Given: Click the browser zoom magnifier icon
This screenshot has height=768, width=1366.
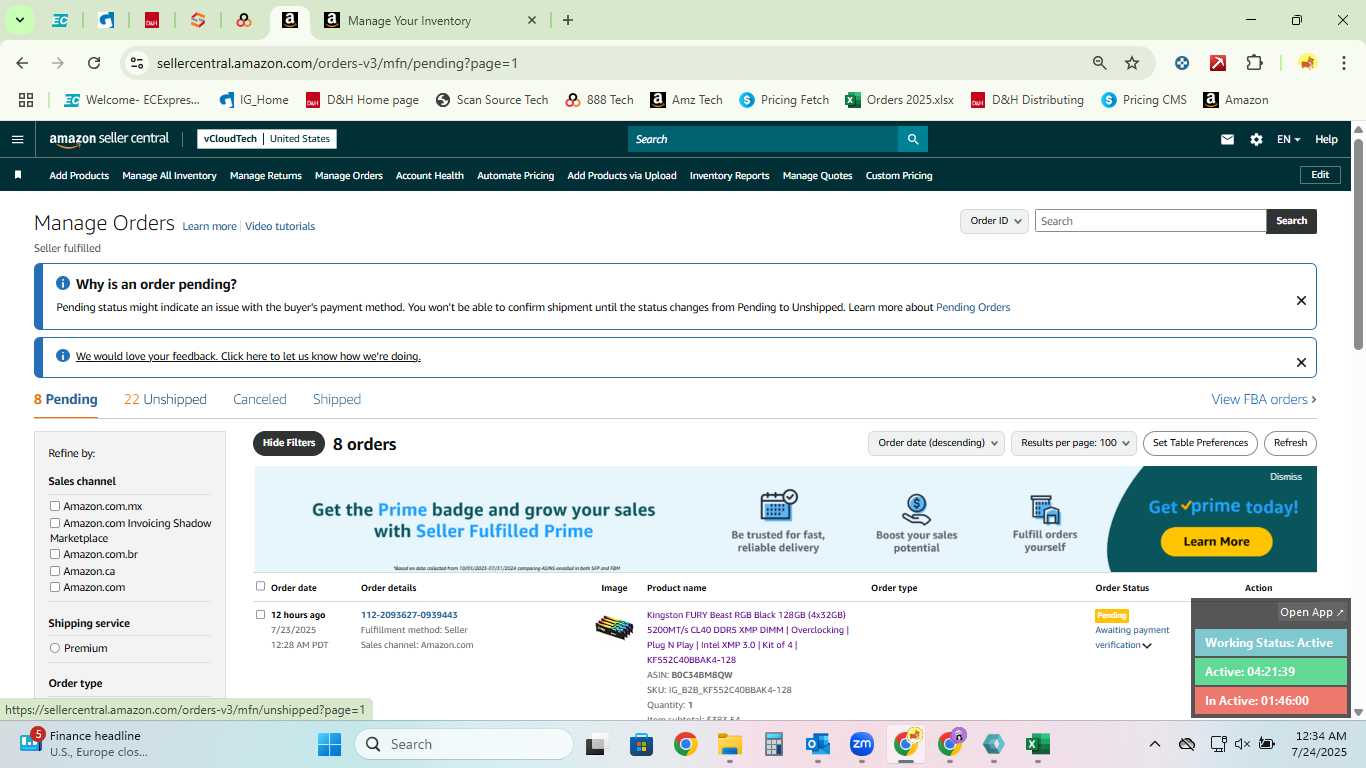Looking at the screenshot, I should [x=1100, y=63].
